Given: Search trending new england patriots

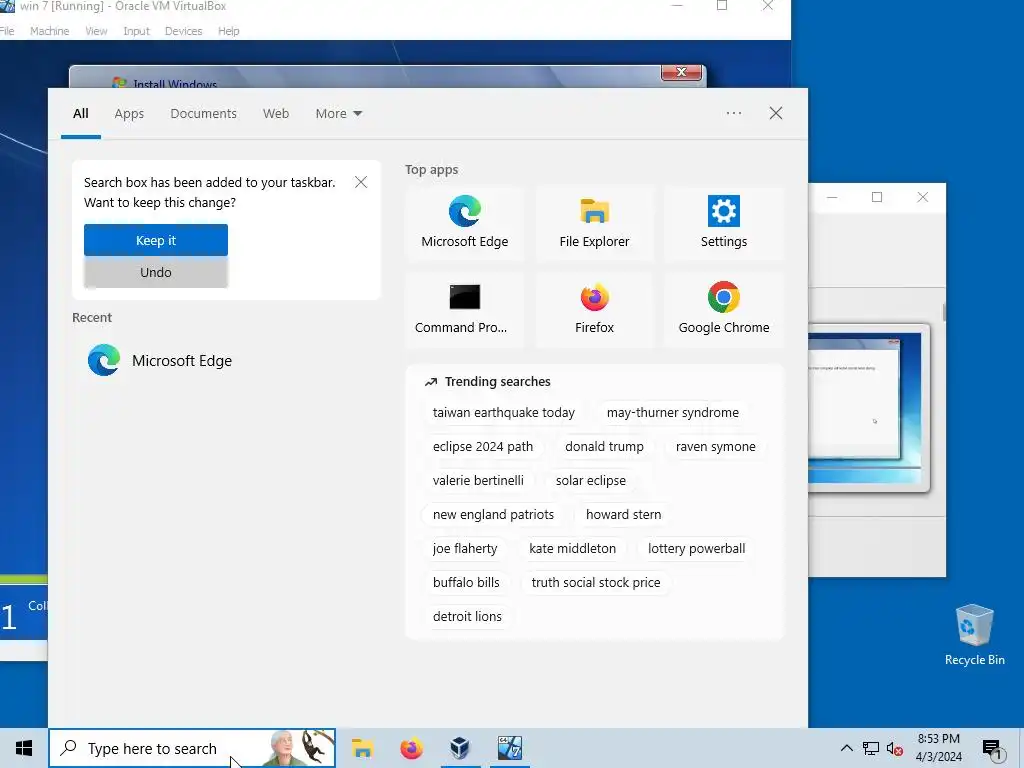Looking at the screenshot, I should [x=493, y=515].
